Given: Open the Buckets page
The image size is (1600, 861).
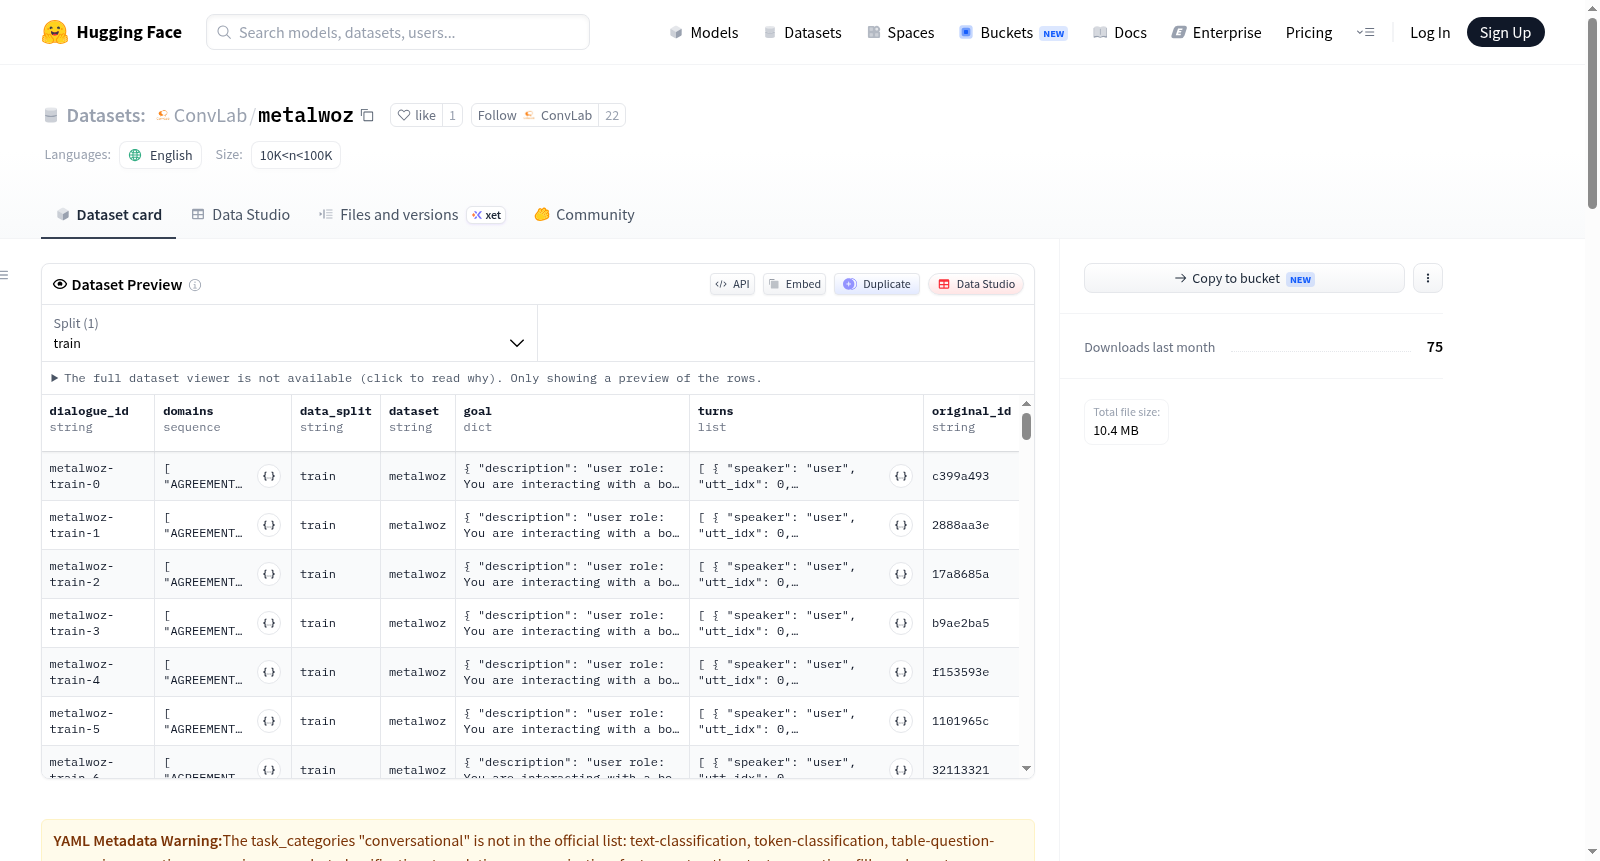Looking at the screenshot, I should (1013, 32).
